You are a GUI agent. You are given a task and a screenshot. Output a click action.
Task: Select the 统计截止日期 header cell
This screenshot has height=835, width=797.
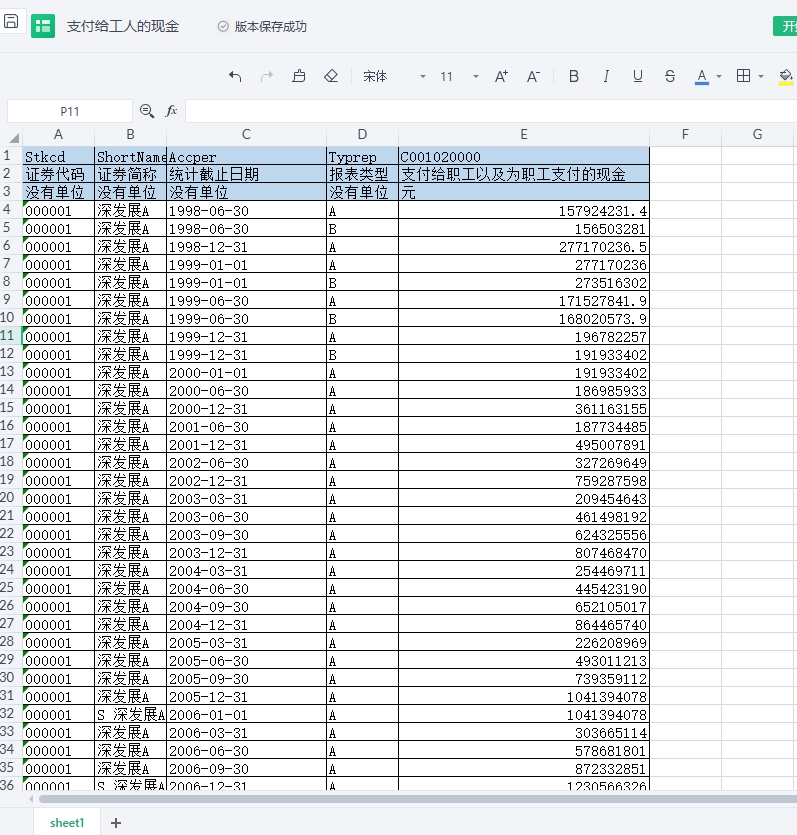246,174
